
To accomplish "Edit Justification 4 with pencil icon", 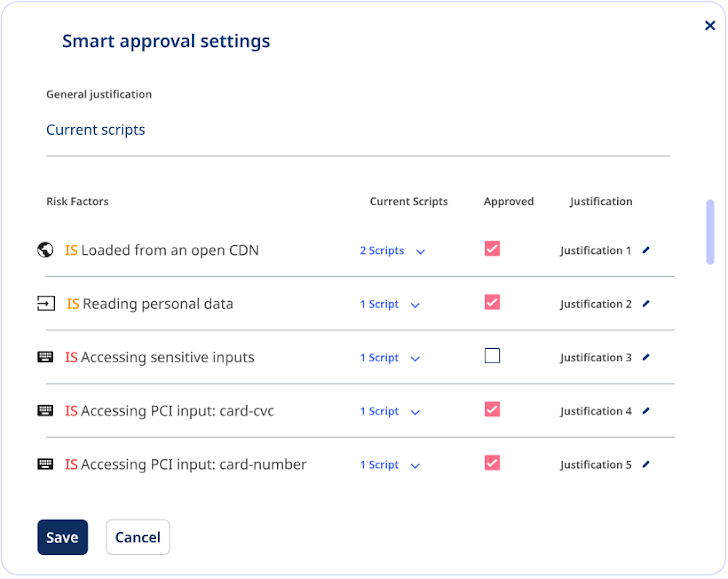I will (x=646, y=410).
